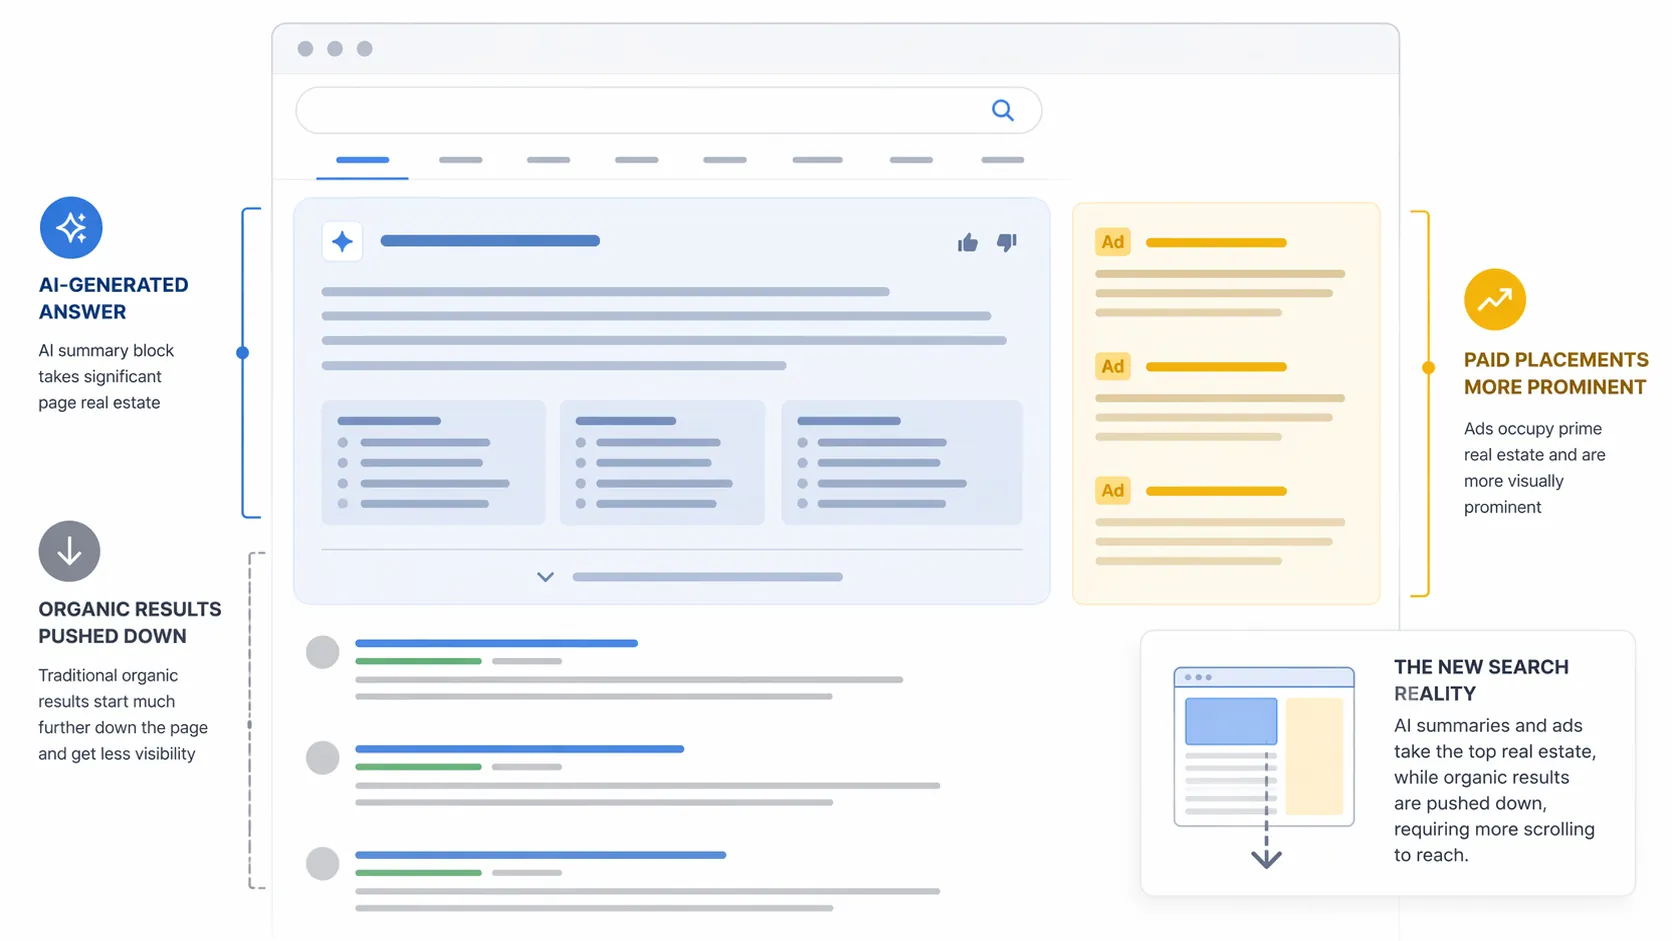Click the third organic result avatar circle
Screen dimensions: 1672x941
pos(322,863)
